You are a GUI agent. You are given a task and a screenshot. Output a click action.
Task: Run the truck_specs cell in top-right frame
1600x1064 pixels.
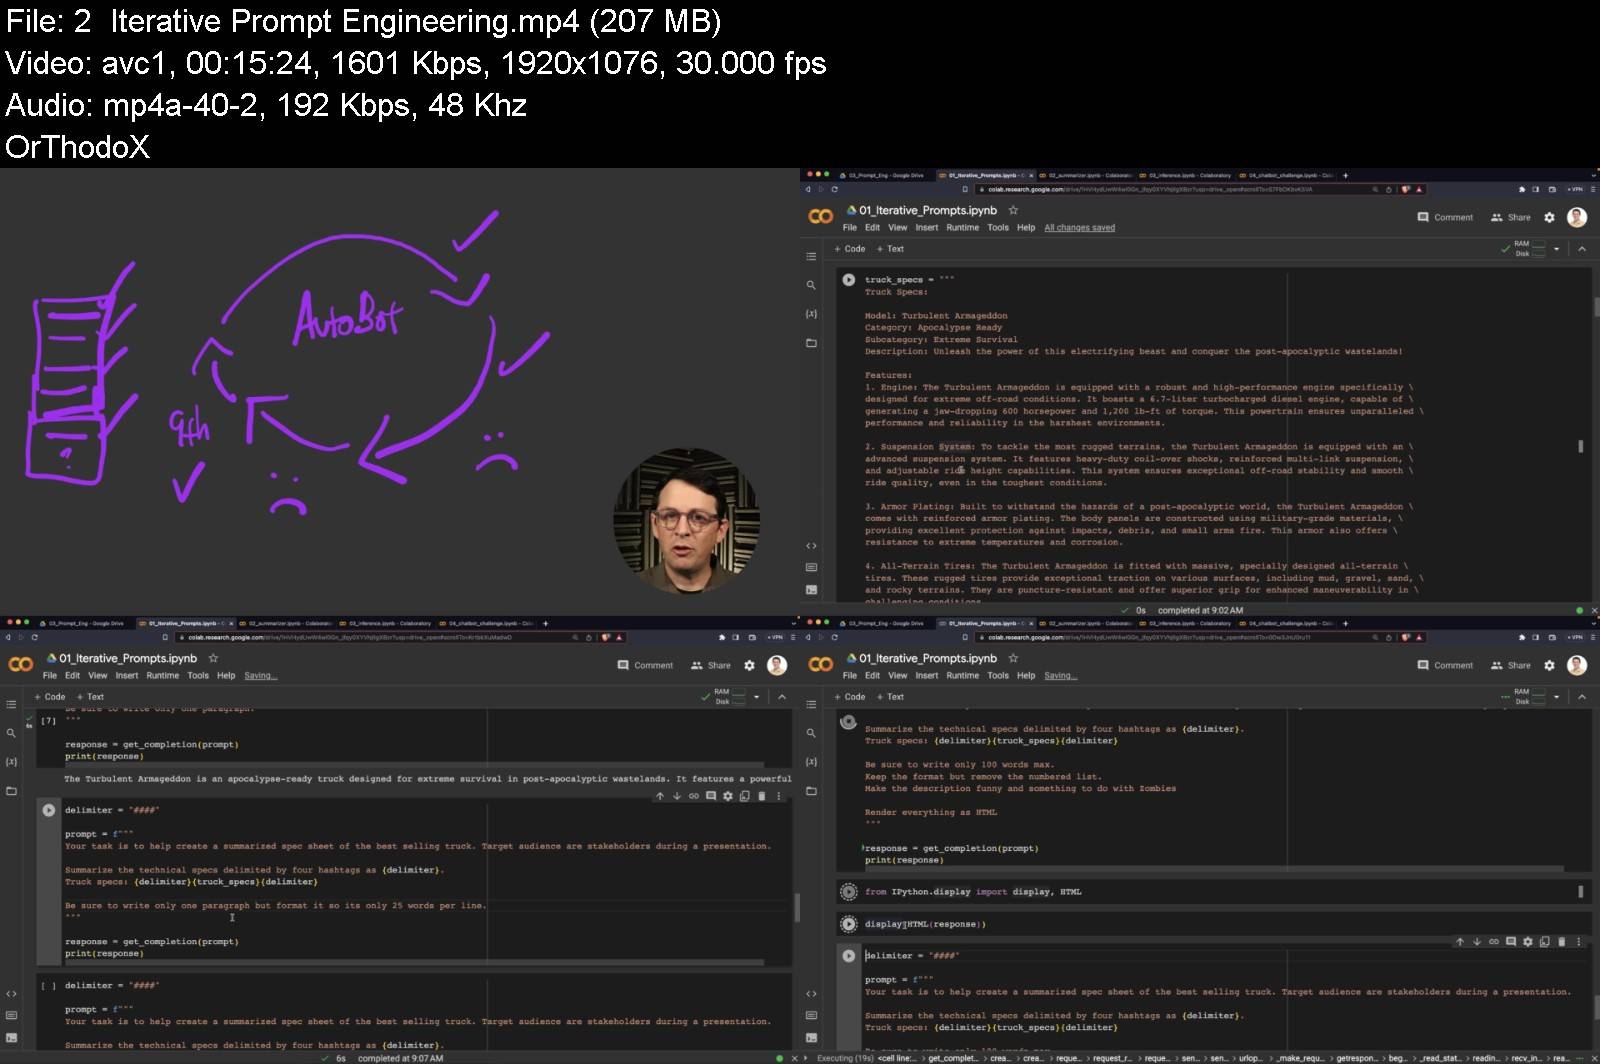coord(849,280)
